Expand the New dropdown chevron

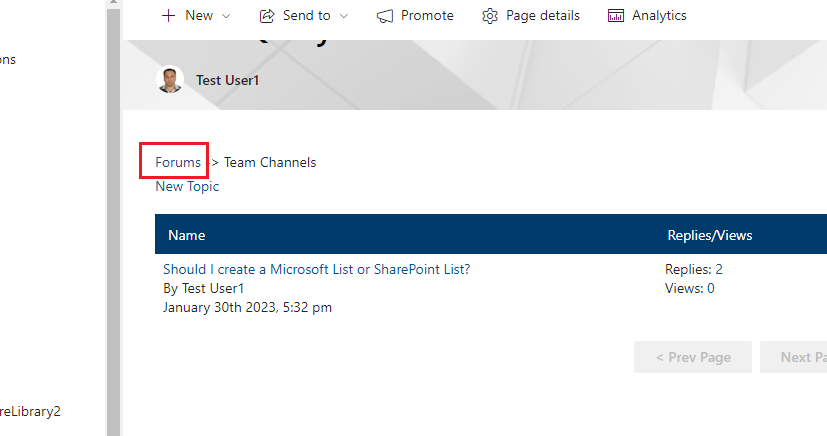[225, 16]
